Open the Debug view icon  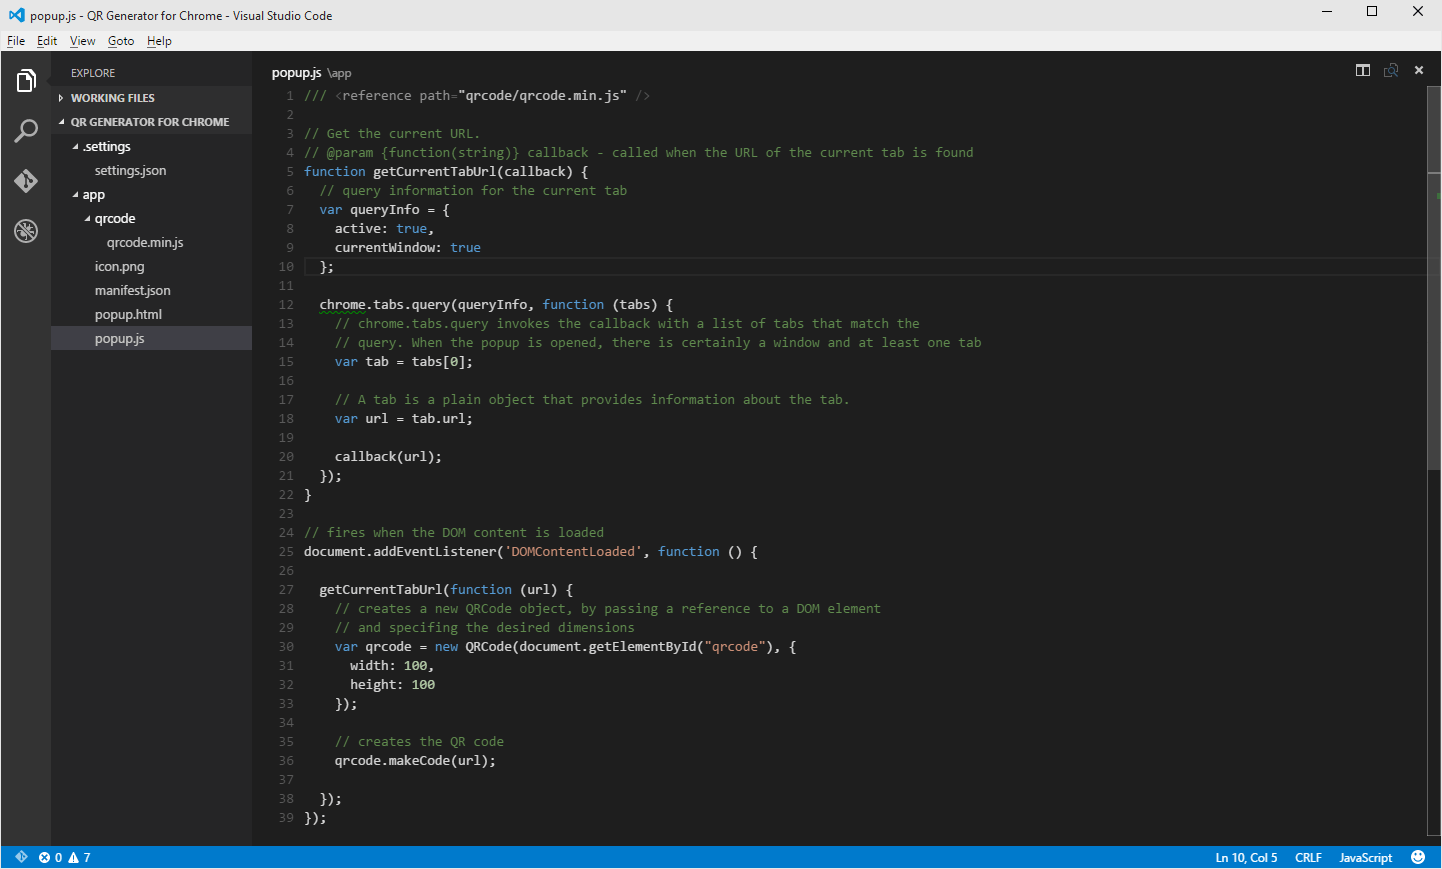[26, 231]
